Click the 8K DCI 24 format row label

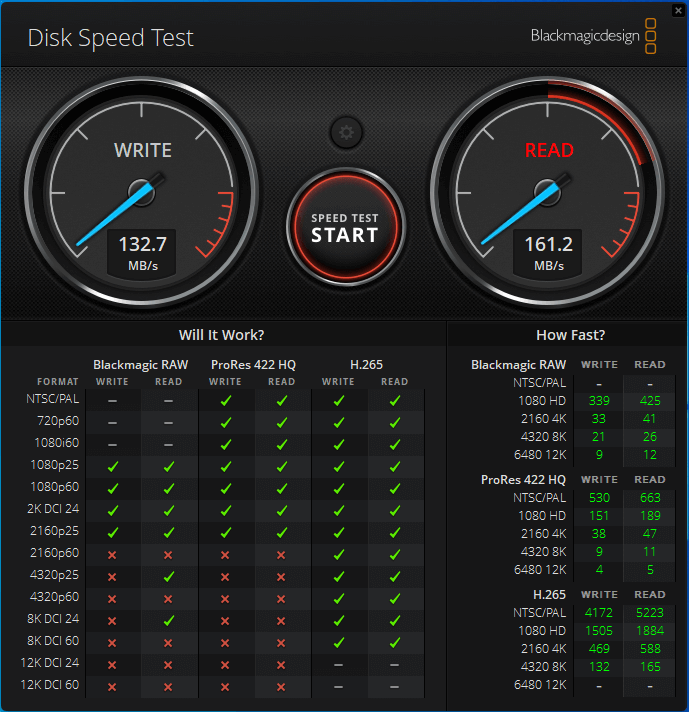(x=53, y=619)
